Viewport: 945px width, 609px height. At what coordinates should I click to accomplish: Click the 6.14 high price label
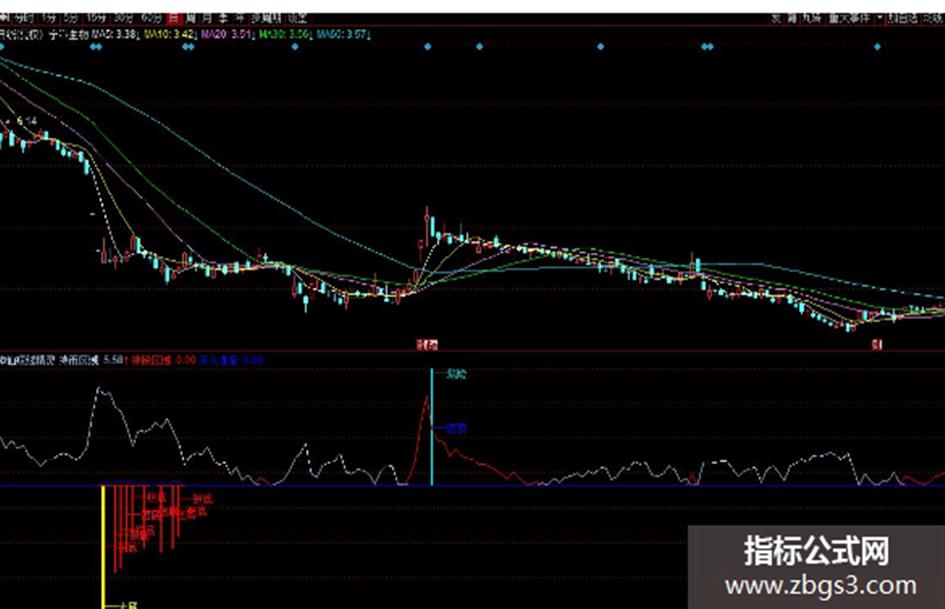(x=27, y=121)
